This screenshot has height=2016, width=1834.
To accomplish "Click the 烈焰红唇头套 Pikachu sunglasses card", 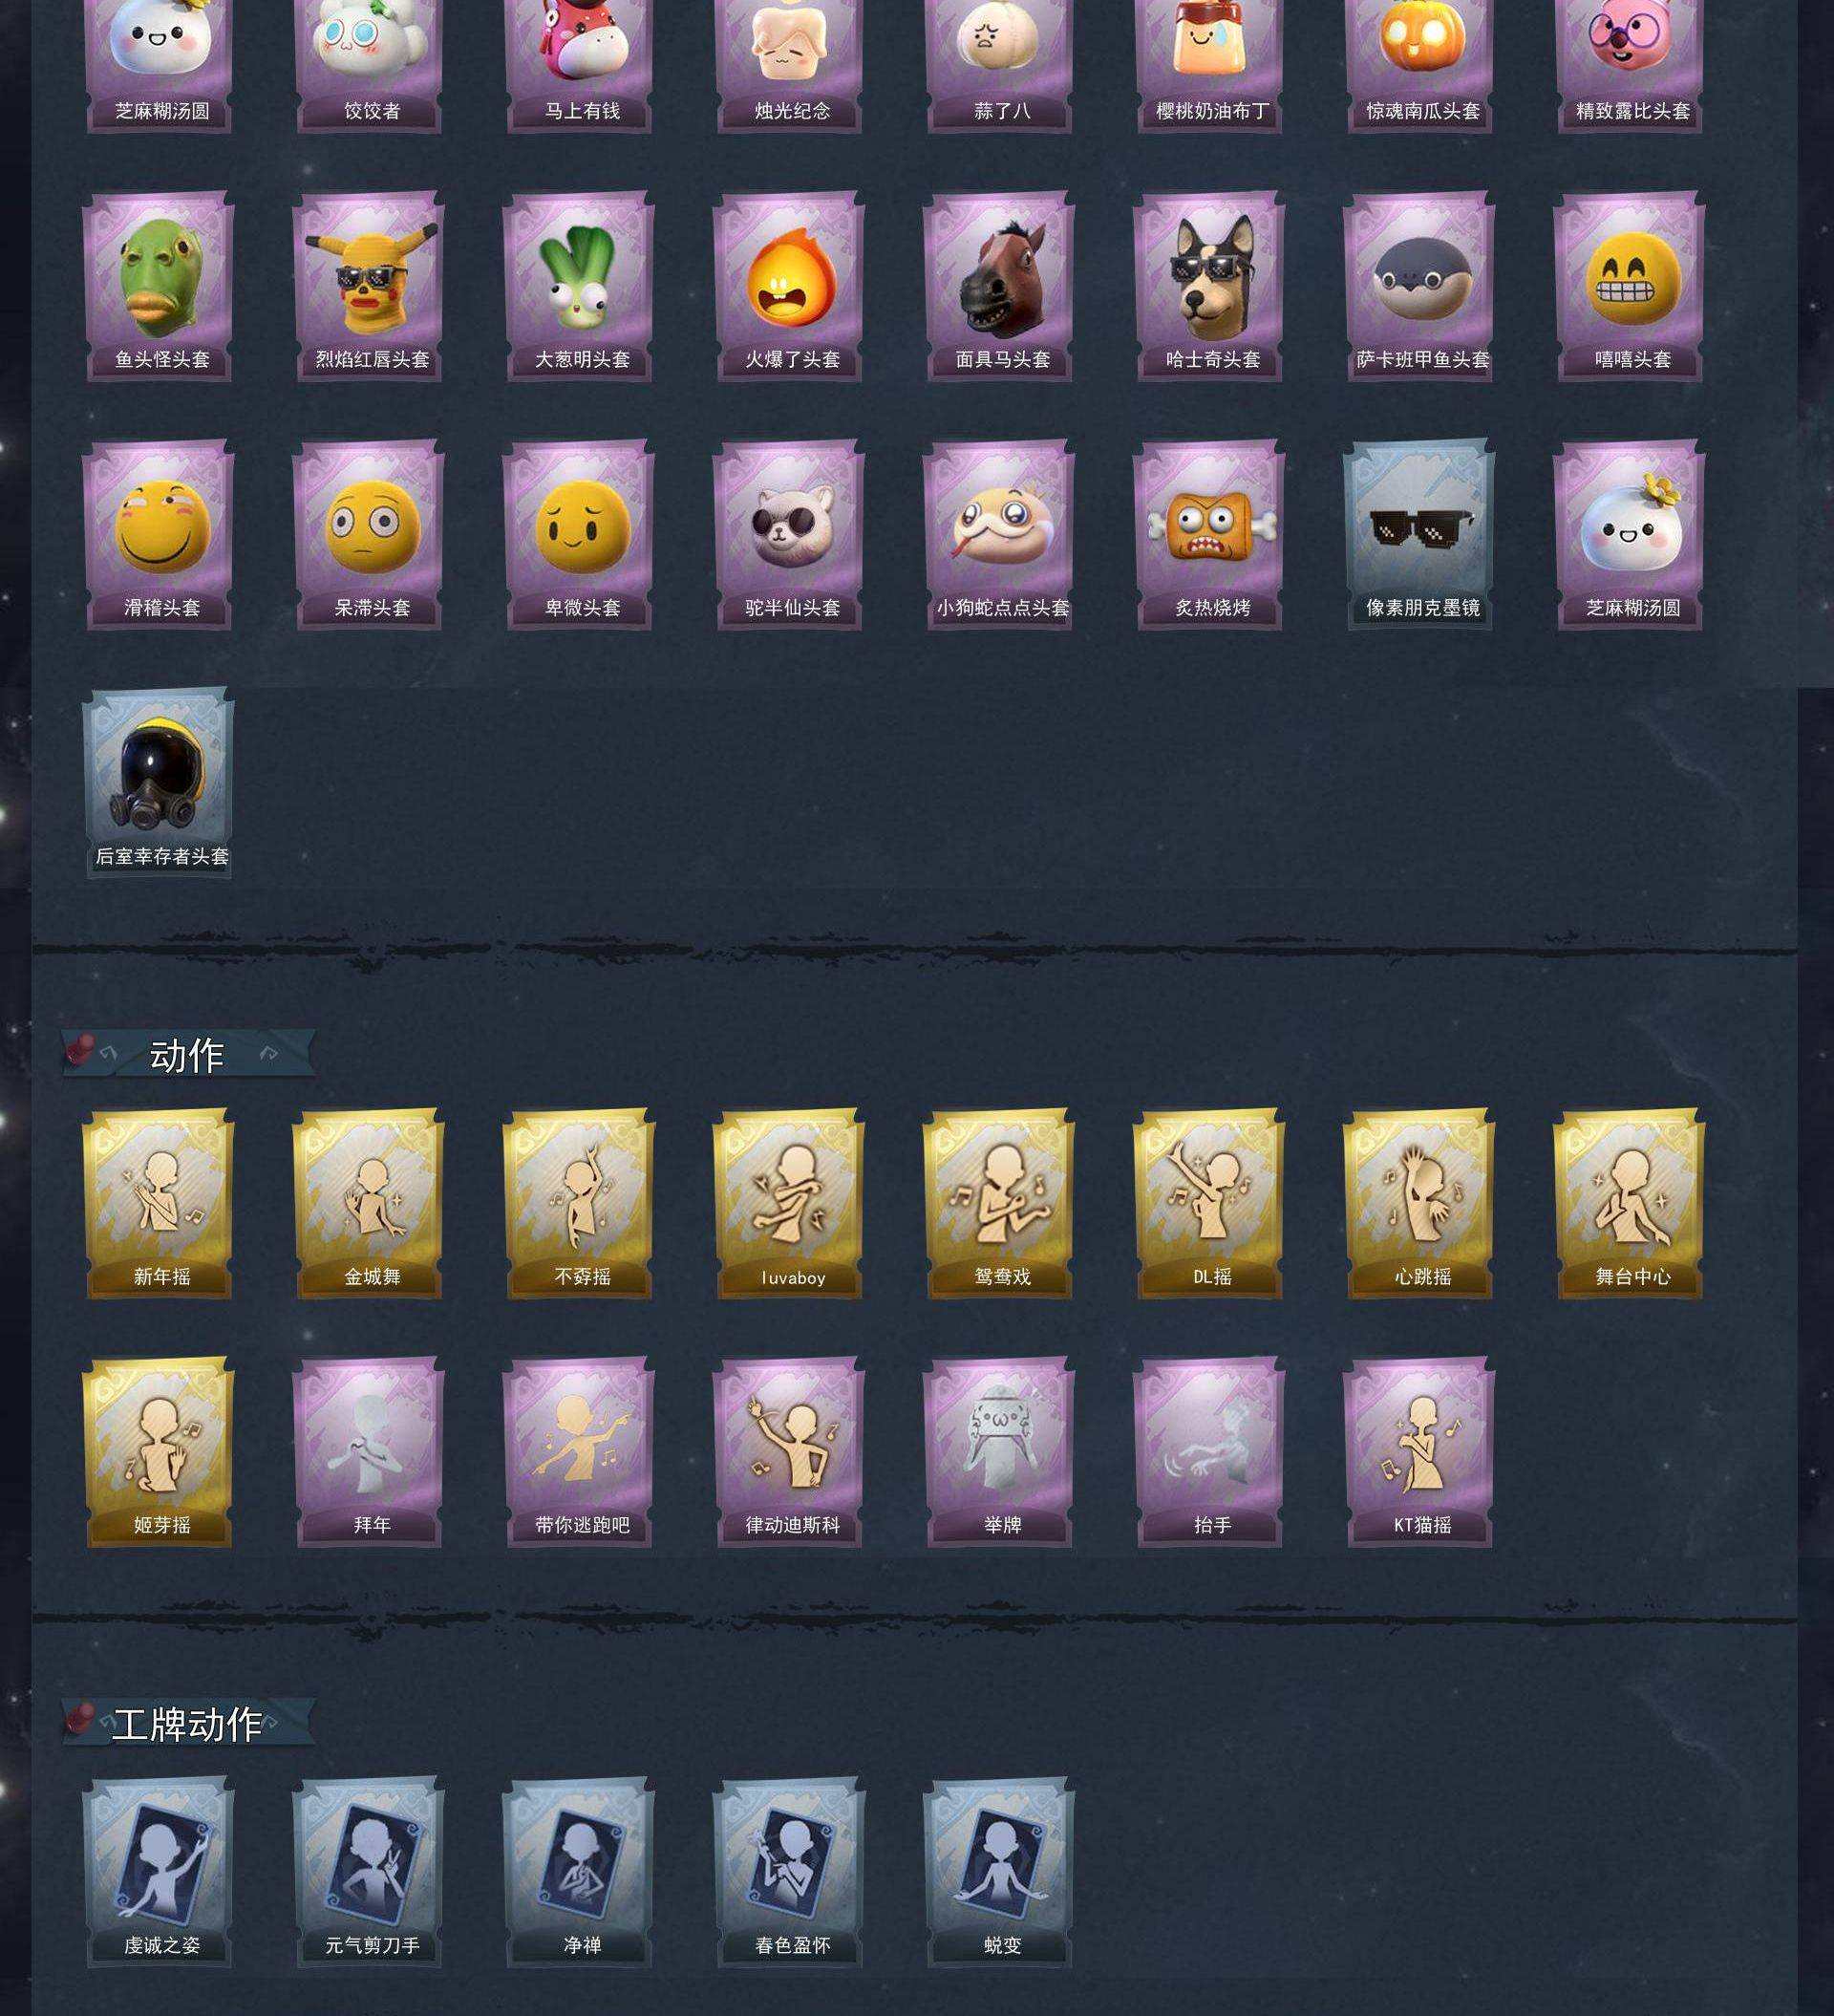I will [x=369, y=287].
